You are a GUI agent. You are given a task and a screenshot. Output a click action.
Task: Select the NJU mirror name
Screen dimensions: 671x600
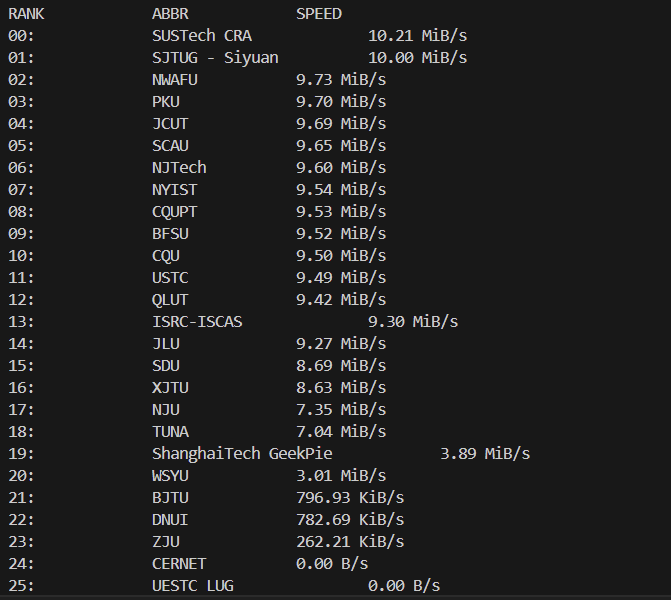[166, 410]
